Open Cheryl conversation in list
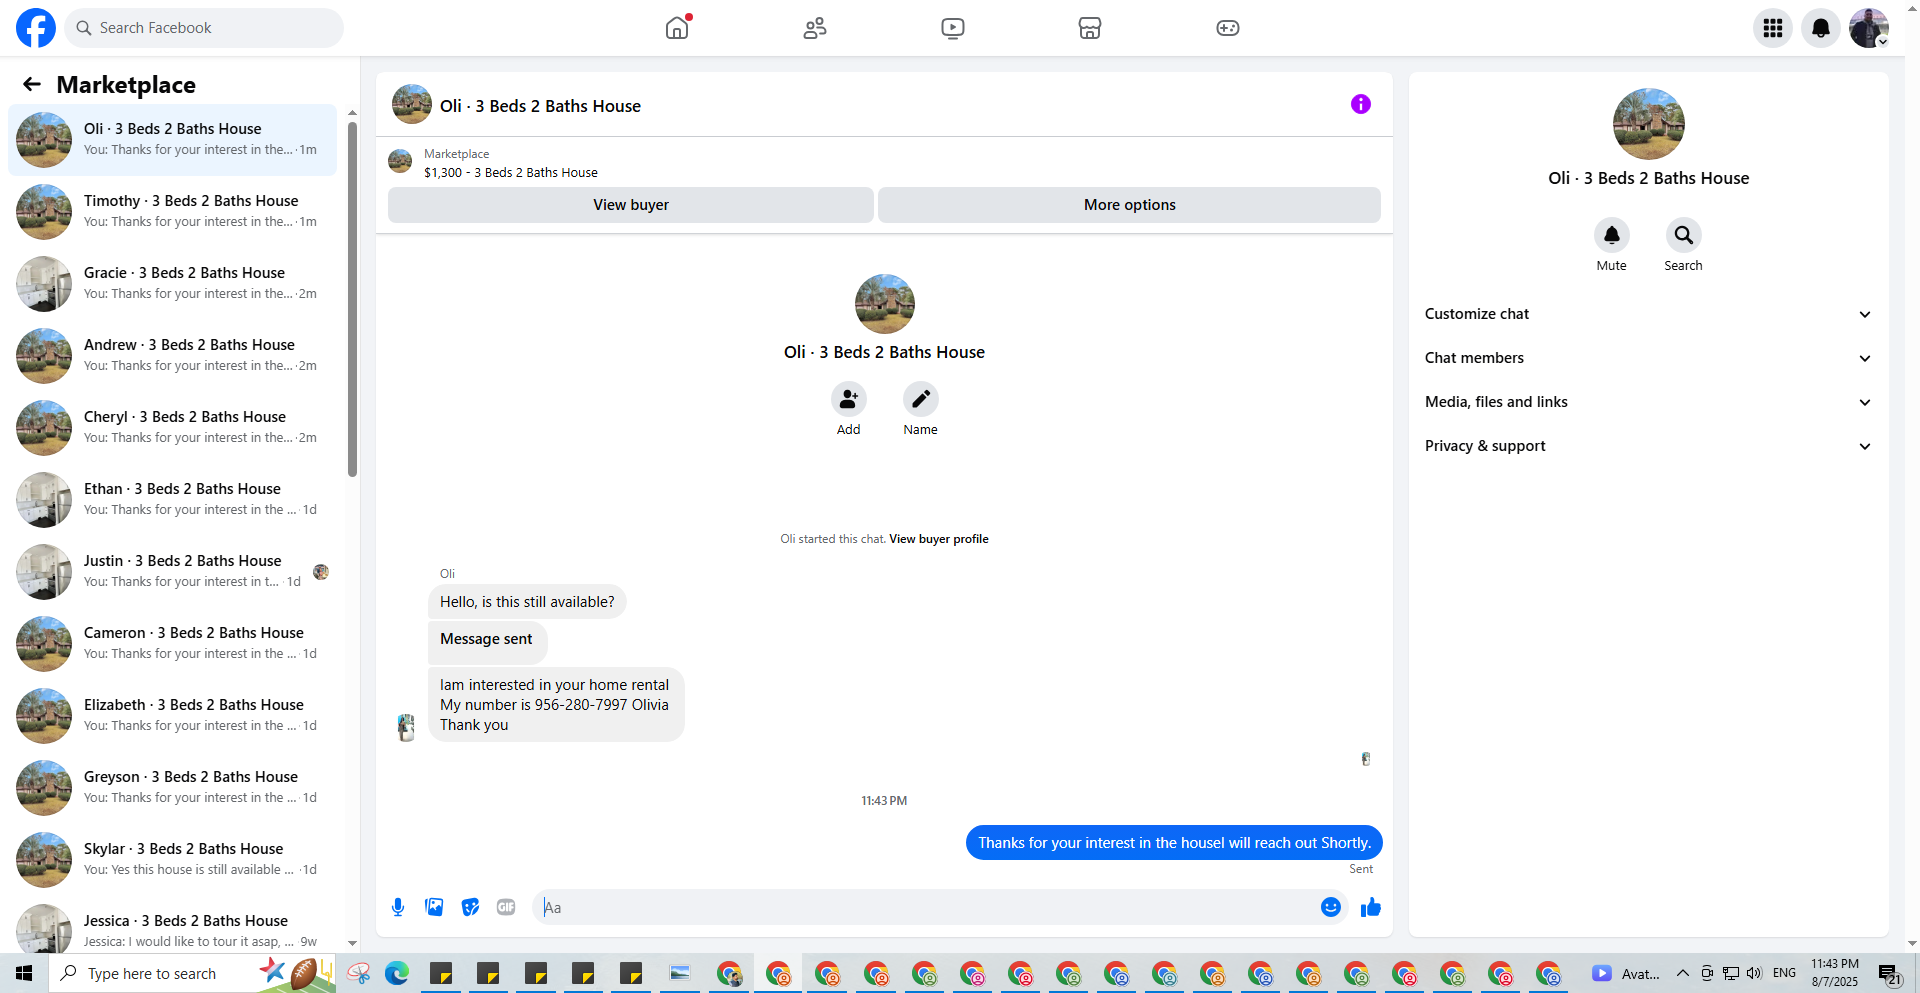This screenshot has width=1920, height=993. [172, 428]
